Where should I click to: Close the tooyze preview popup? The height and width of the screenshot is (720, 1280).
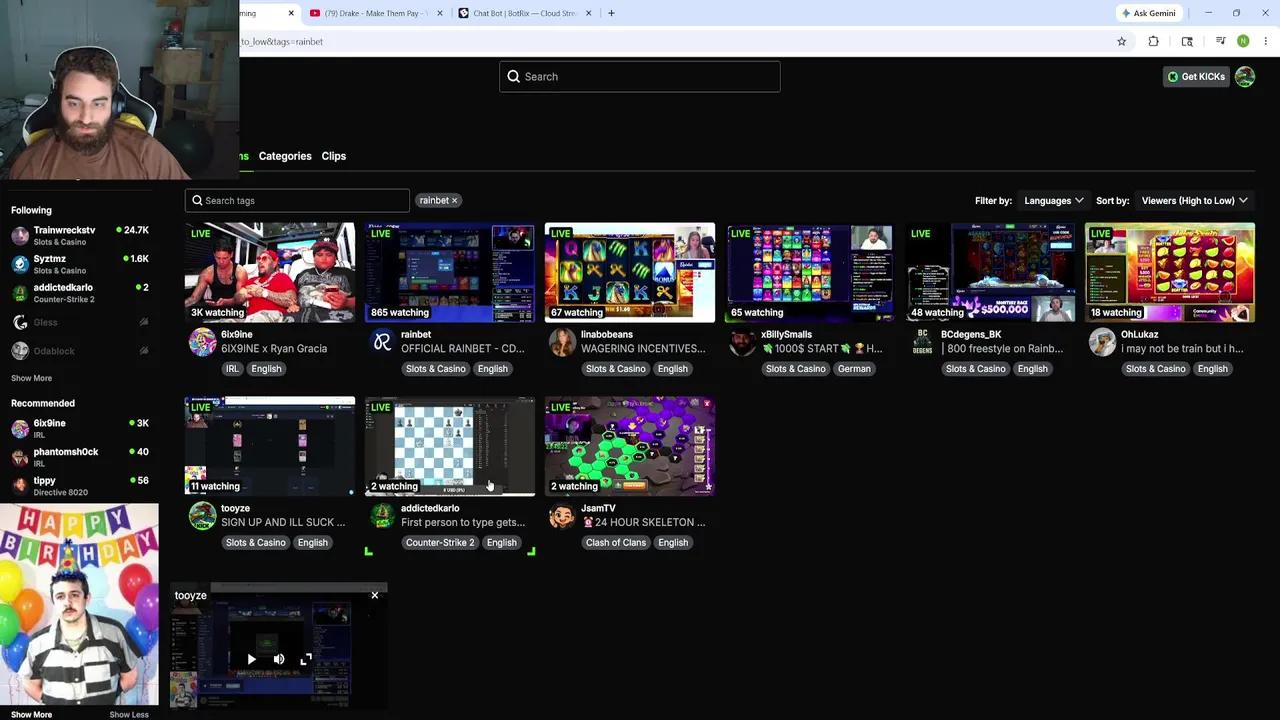click(375, 596)
